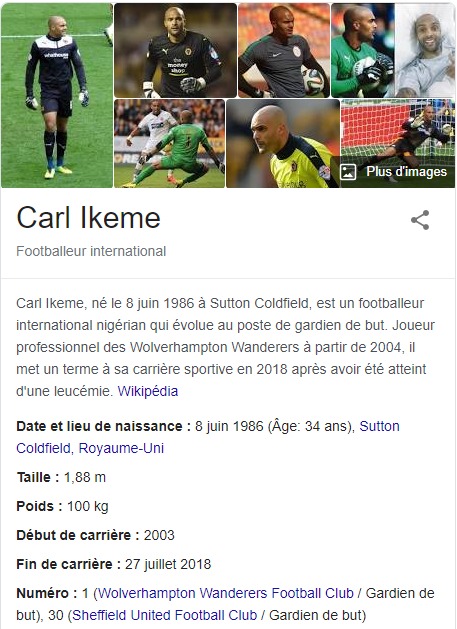Open the green kit photo clutching ball
The height and width of the screenshot is (629, 457).
(363, 51)
